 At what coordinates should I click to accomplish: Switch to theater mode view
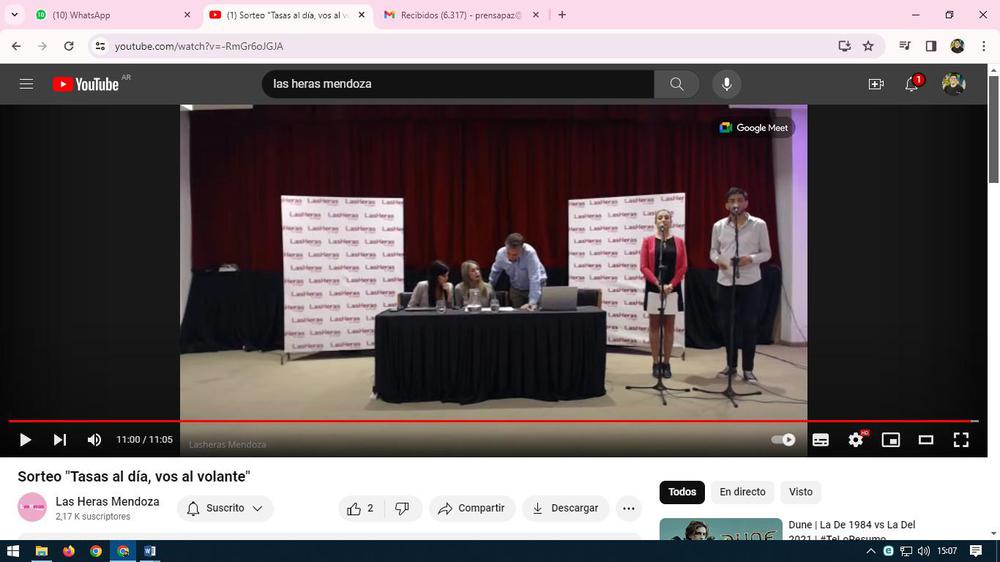[926, 440]
